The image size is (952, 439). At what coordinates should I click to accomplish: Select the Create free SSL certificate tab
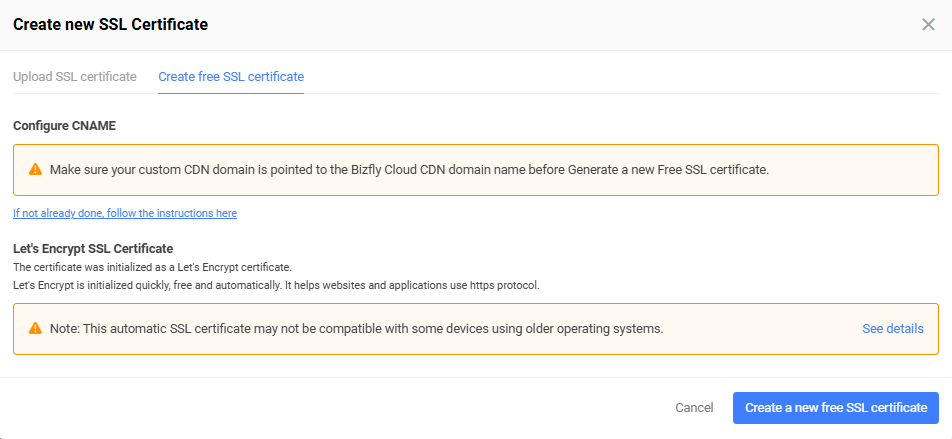tap(231, 77)
